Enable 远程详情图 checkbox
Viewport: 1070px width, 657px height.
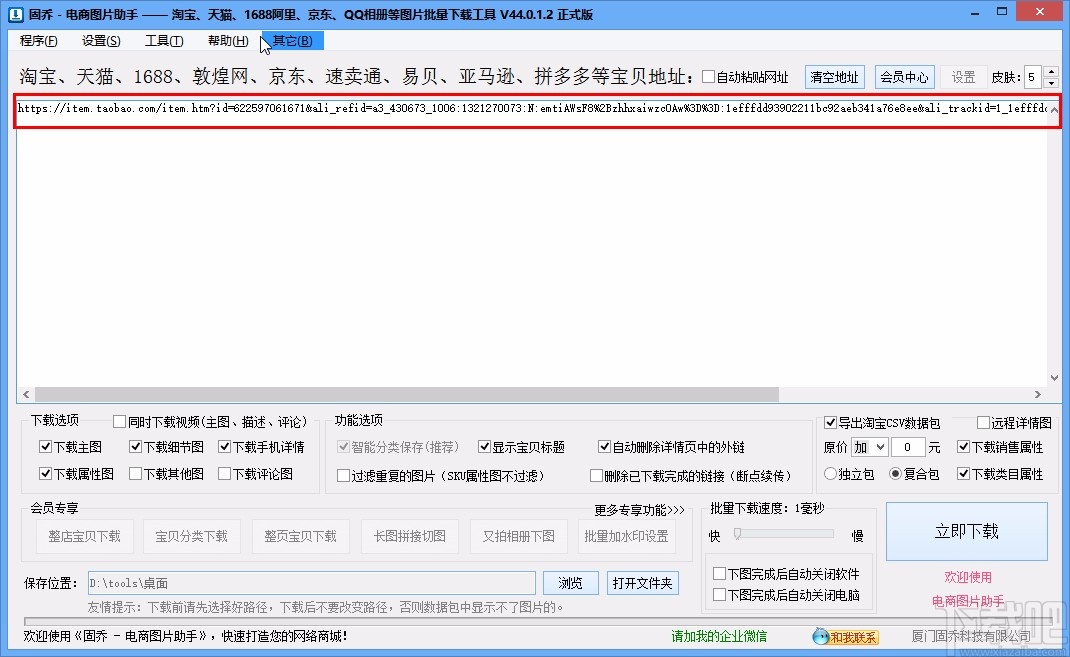pos(983,423)
